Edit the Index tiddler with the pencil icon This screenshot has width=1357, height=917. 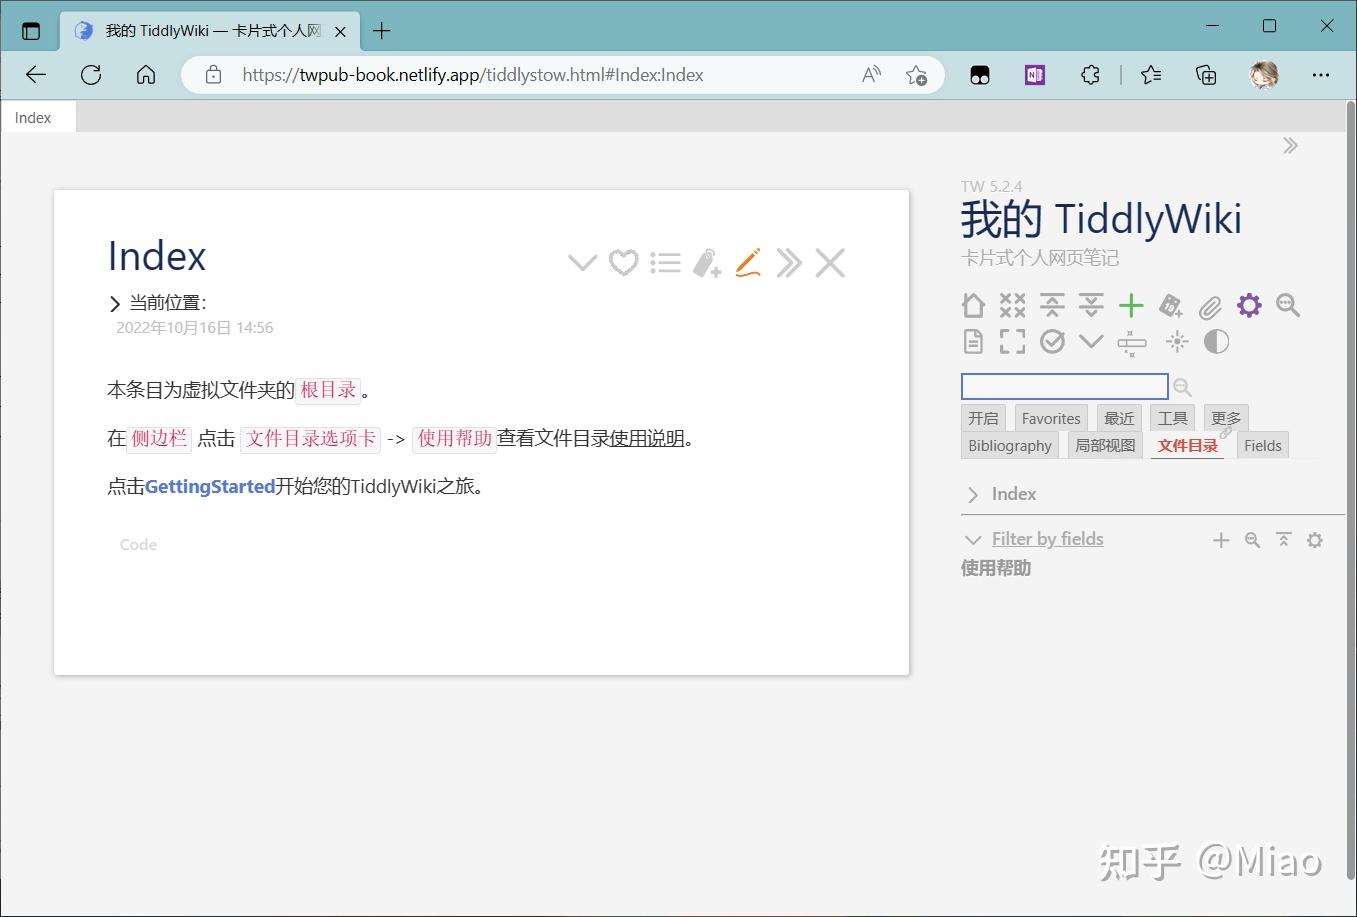click(x=748, y=262)
